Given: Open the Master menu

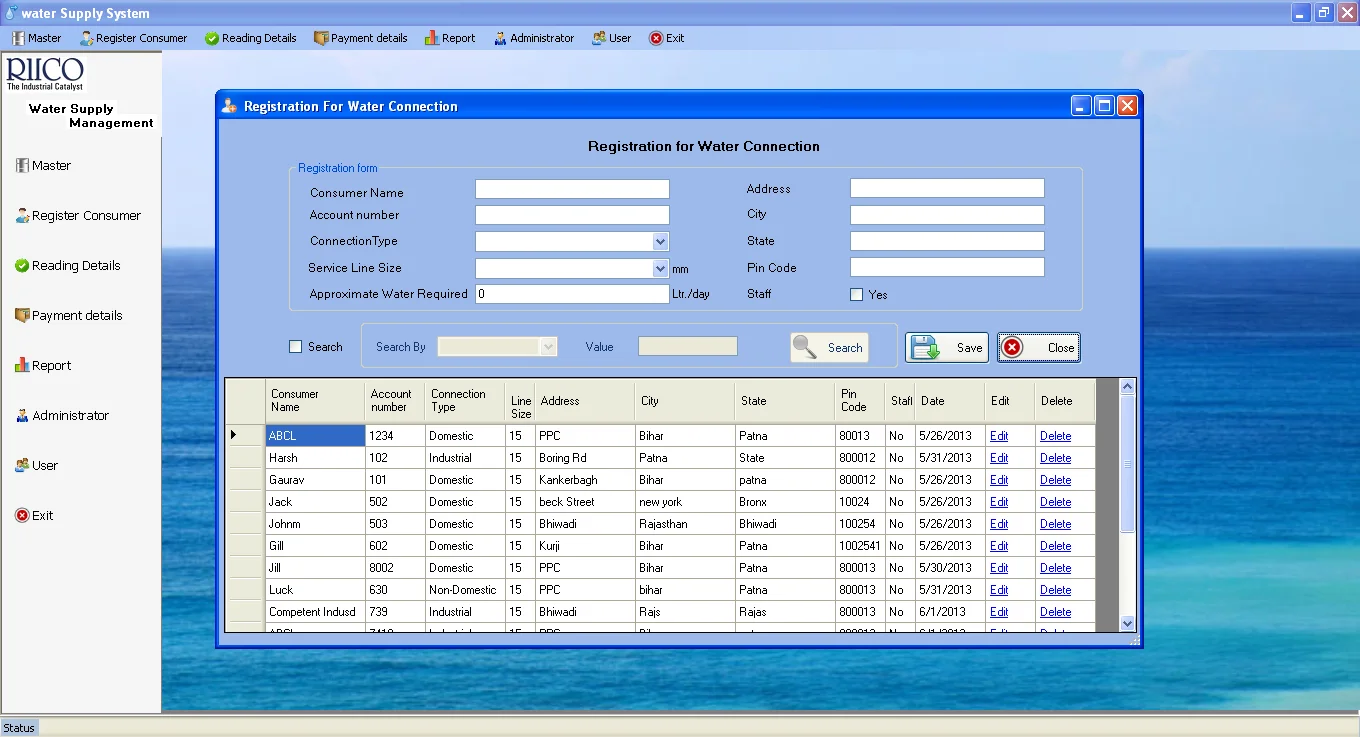Looking at the screenshot, I should pyautogui.click(x=37, y=38).
